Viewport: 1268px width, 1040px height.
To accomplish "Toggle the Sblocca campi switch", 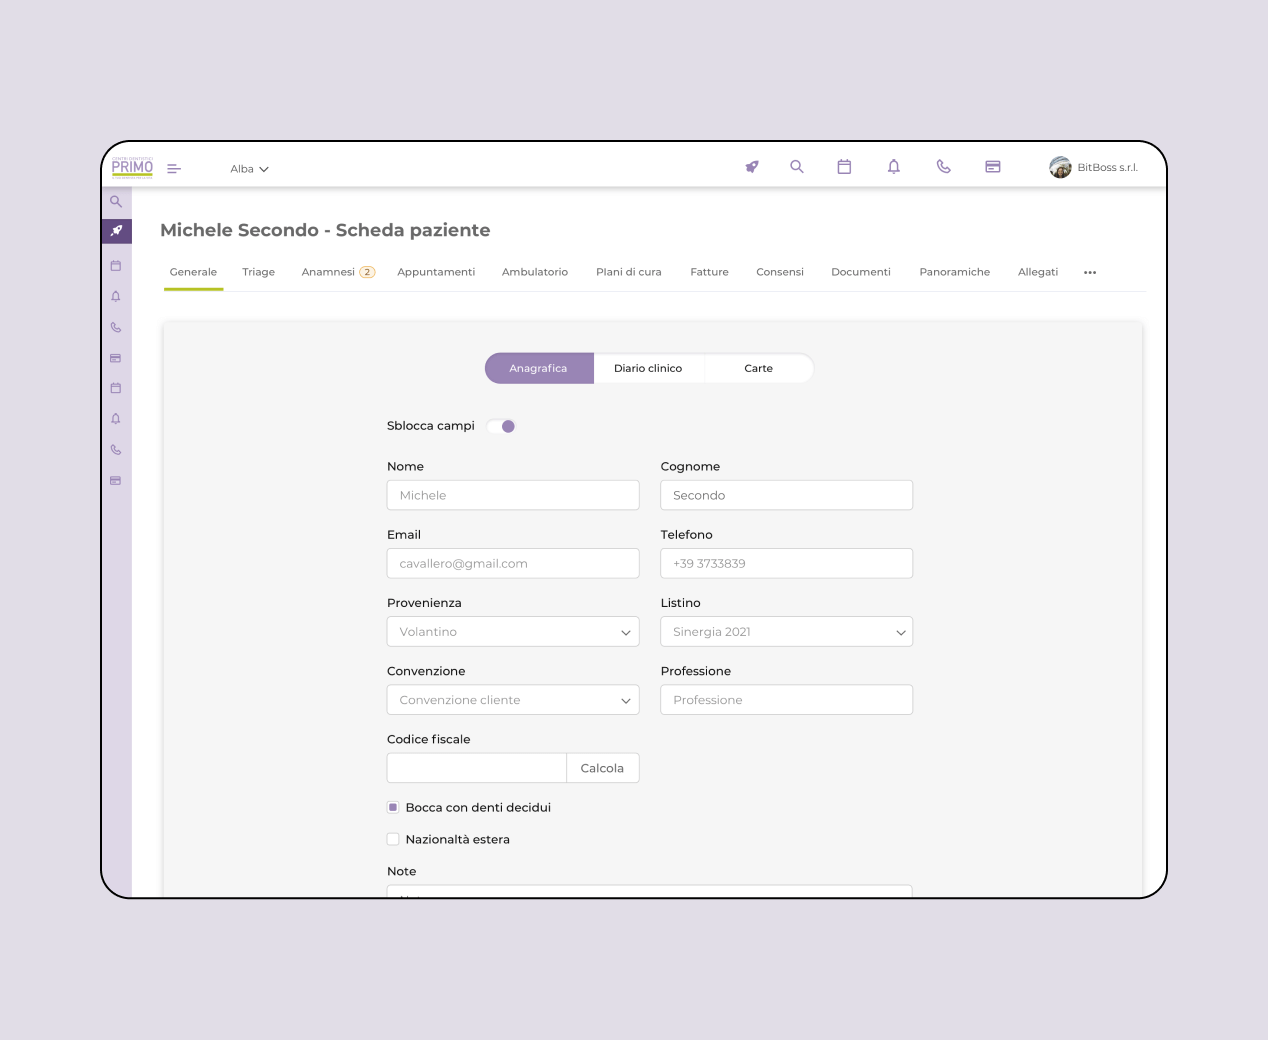I will coord(501,426).
